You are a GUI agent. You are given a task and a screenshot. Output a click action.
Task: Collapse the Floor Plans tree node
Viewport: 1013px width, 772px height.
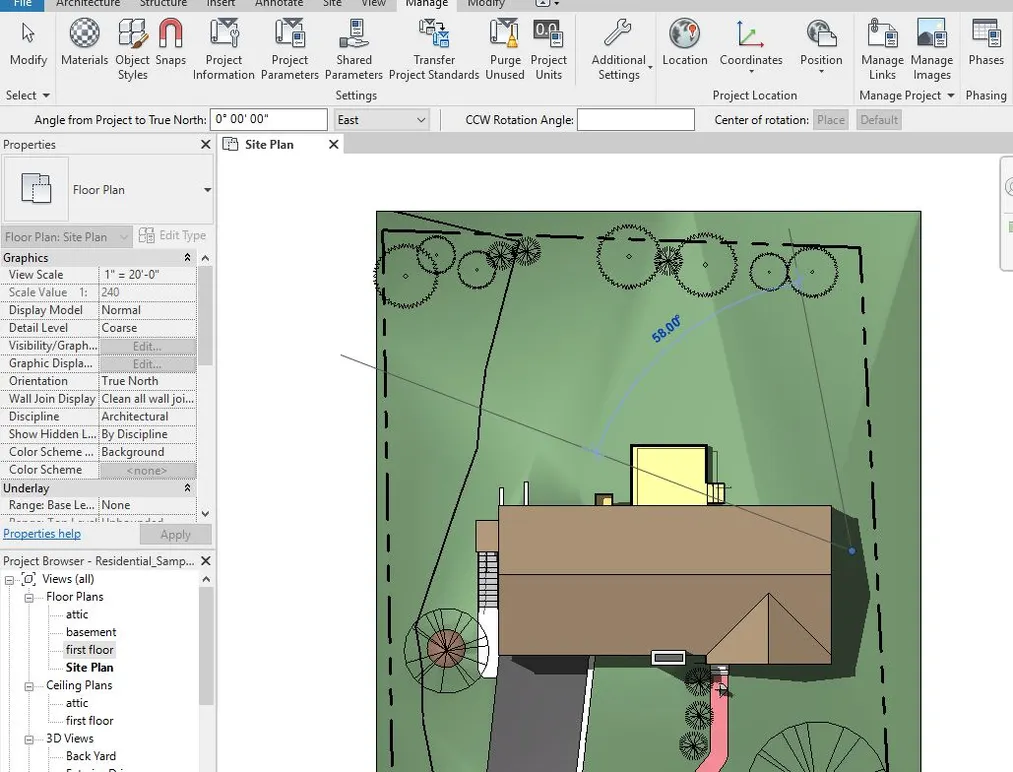30,597
